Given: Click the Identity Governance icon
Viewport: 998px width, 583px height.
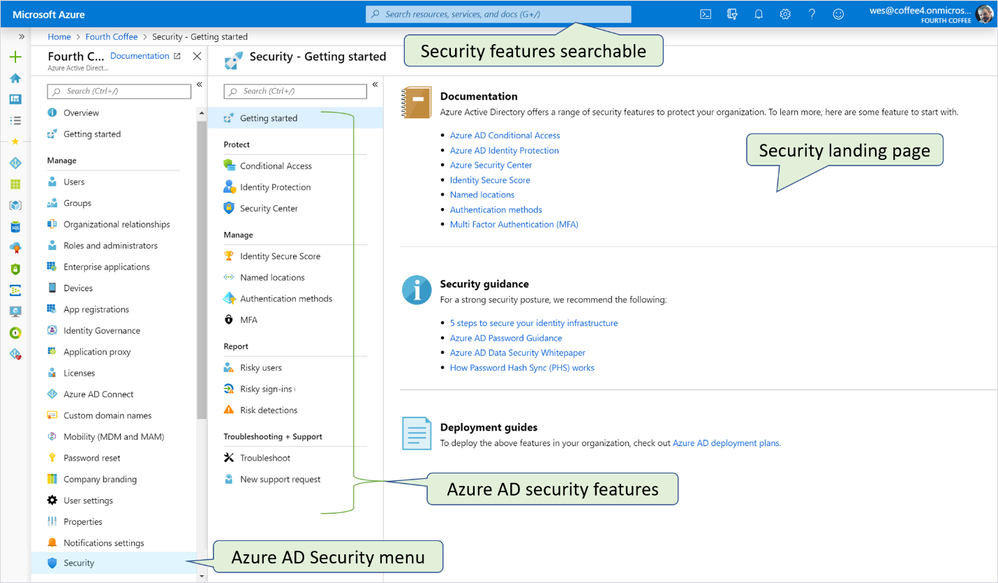Looking at the screenshot, I should [x=52, y=330].
